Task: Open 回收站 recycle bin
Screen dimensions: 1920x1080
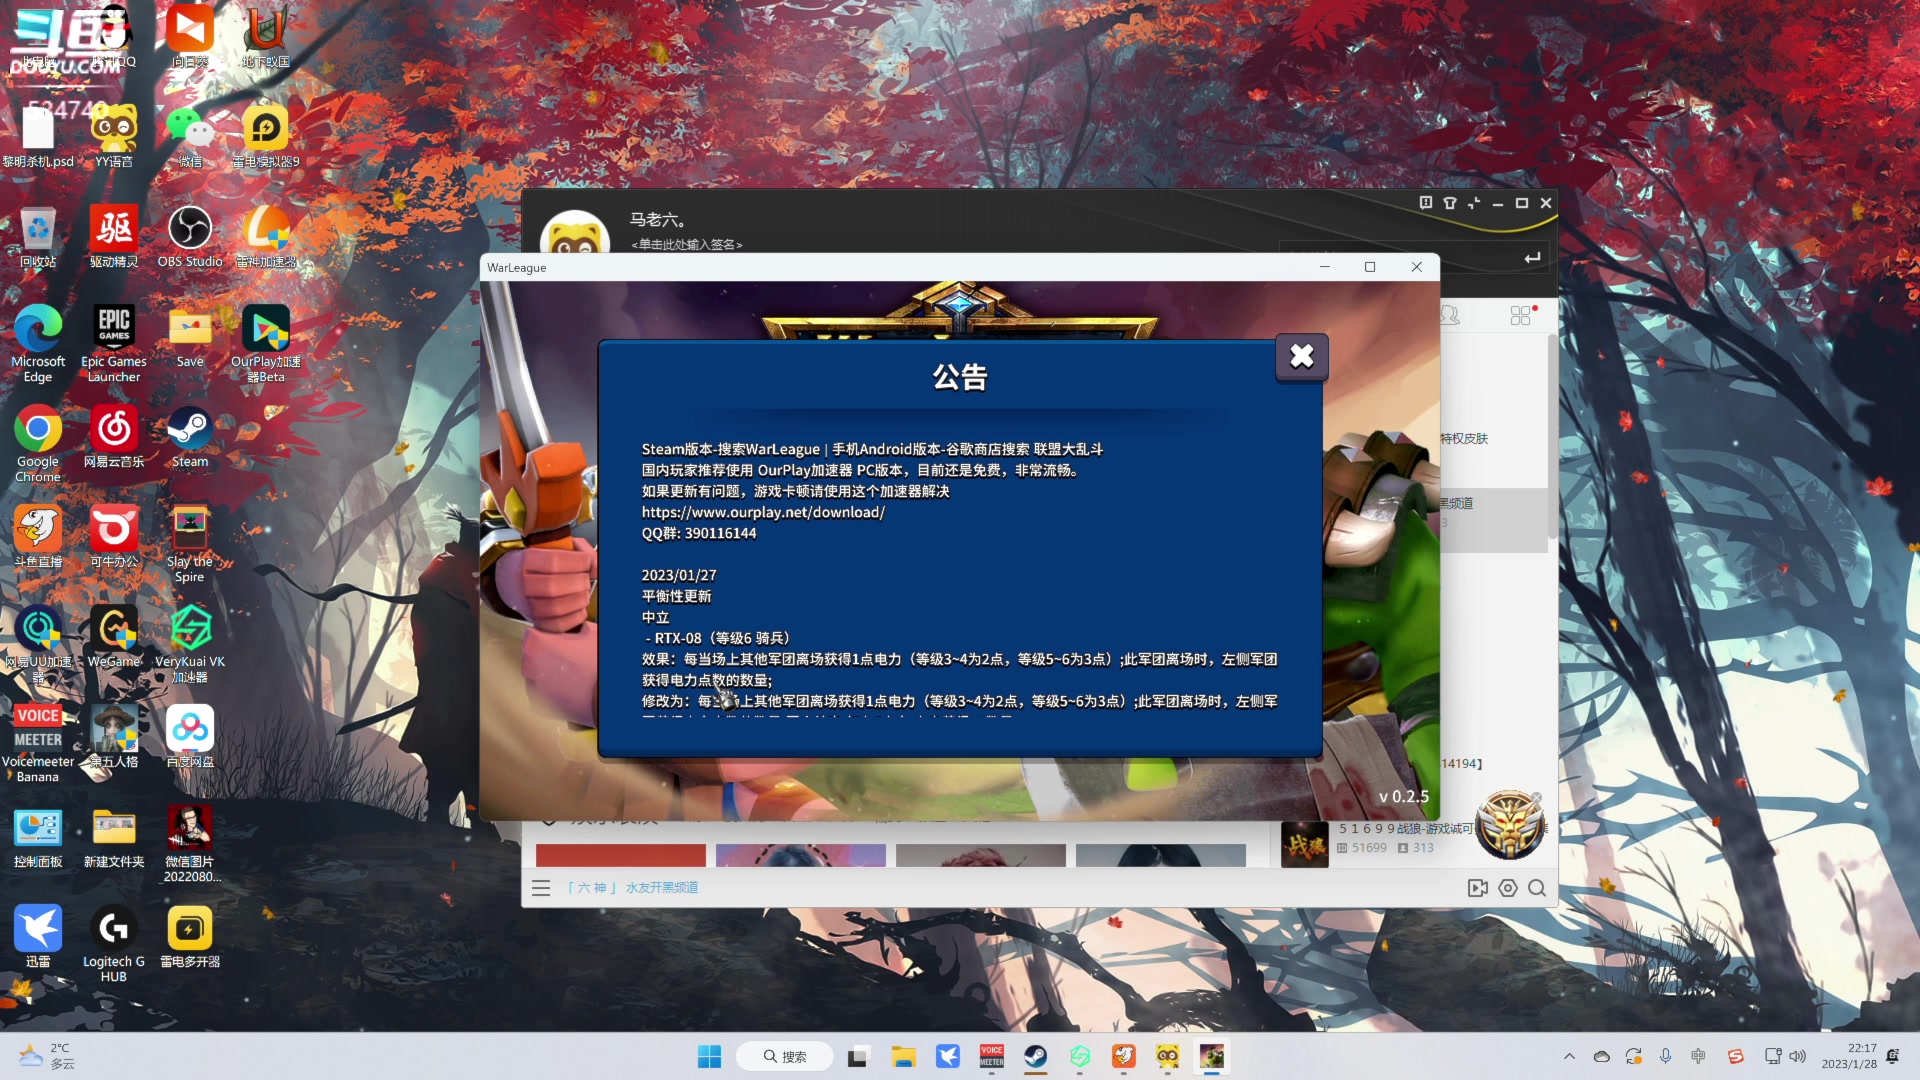Action: (38, 237)
